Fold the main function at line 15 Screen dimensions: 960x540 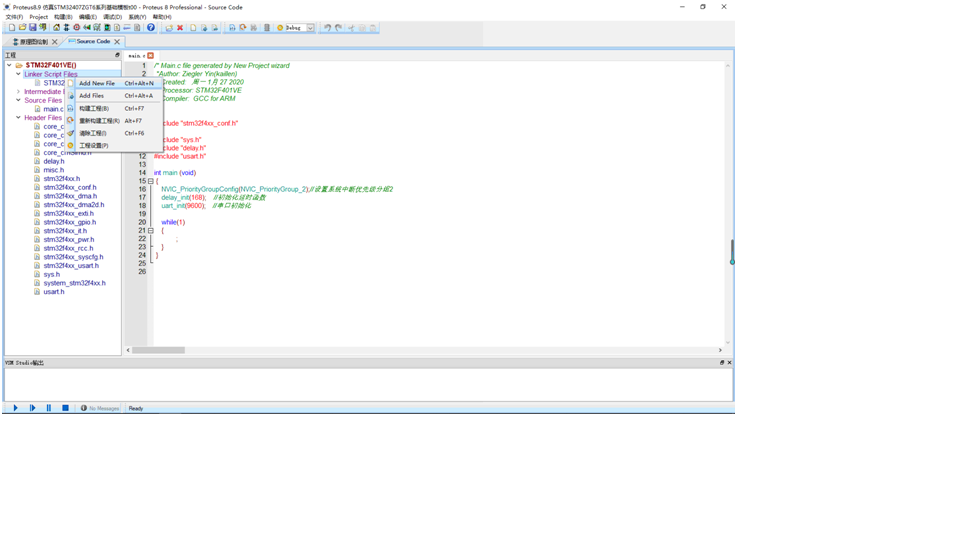coord(151,181)
